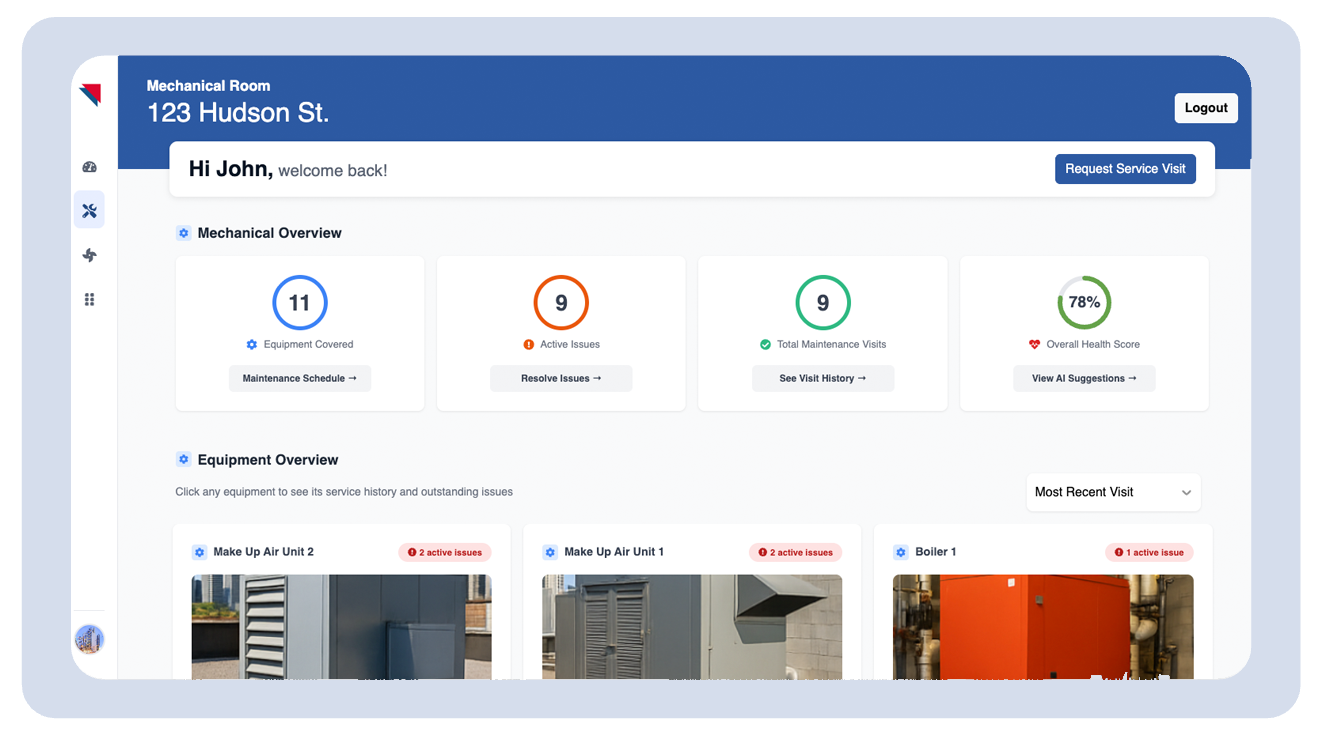Click the red company logo at top left

tap(90, 93)
